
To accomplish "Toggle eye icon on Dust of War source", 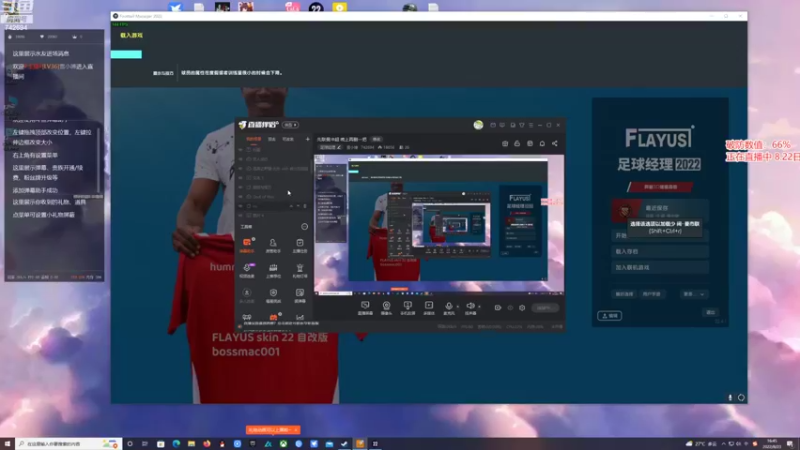I will [241, 196].
